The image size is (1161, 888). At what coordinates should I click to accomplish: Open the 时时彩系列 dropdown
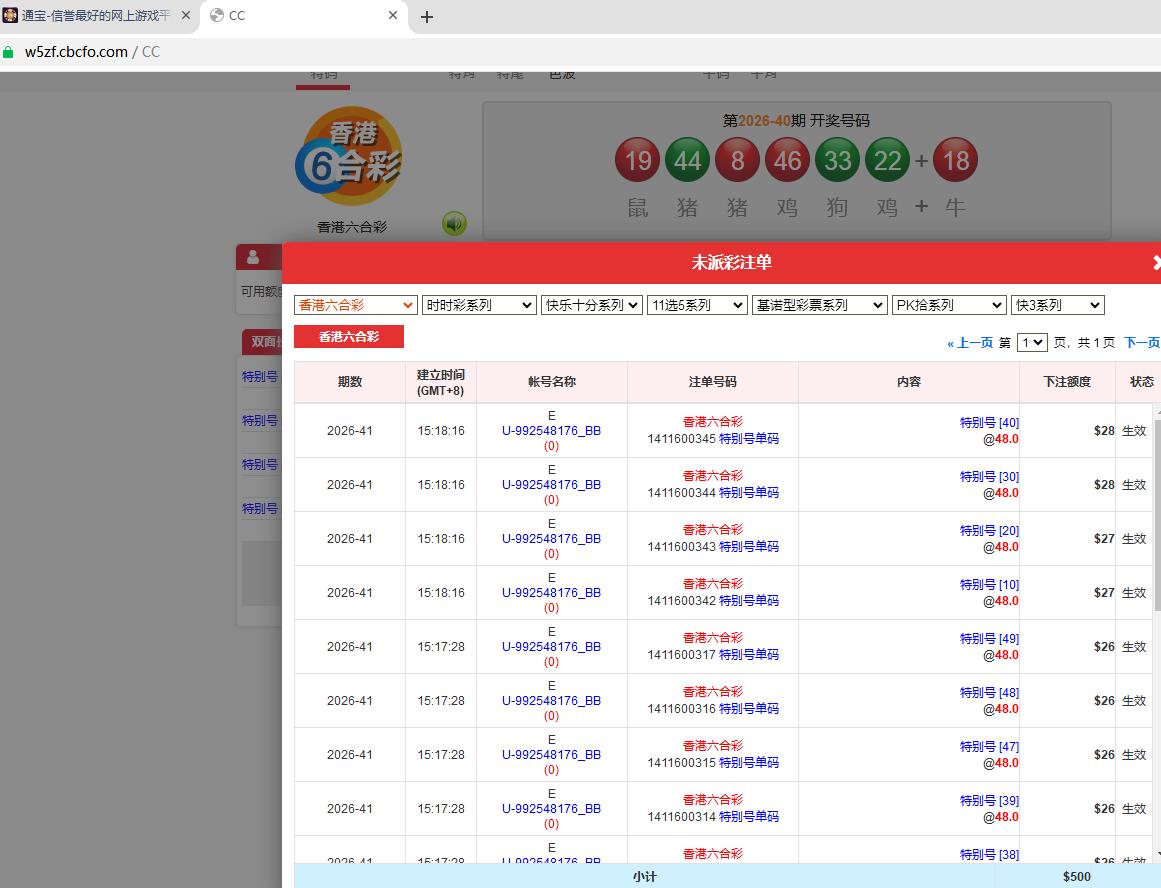pos(479,305)
